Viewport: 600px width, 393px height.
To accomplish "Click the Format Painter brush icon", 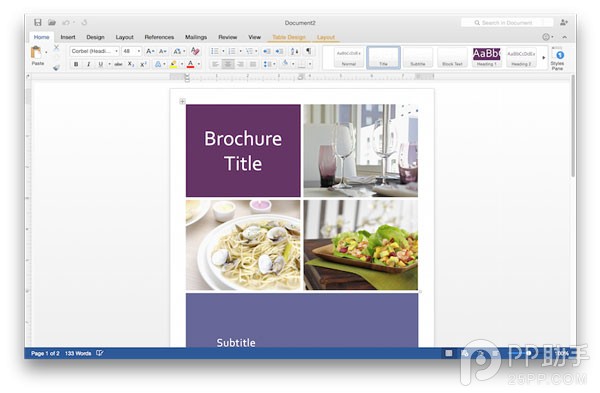I will (56, 67).
